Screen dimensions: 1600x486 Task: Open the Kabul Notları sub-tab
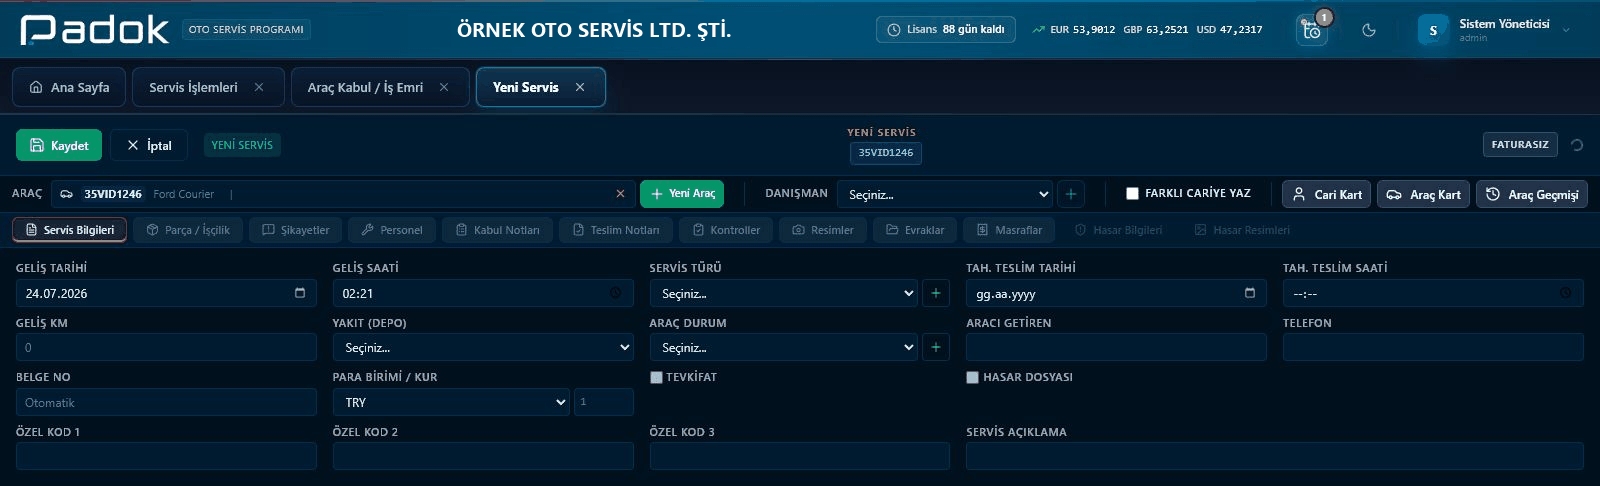click(x=497, y=230)
